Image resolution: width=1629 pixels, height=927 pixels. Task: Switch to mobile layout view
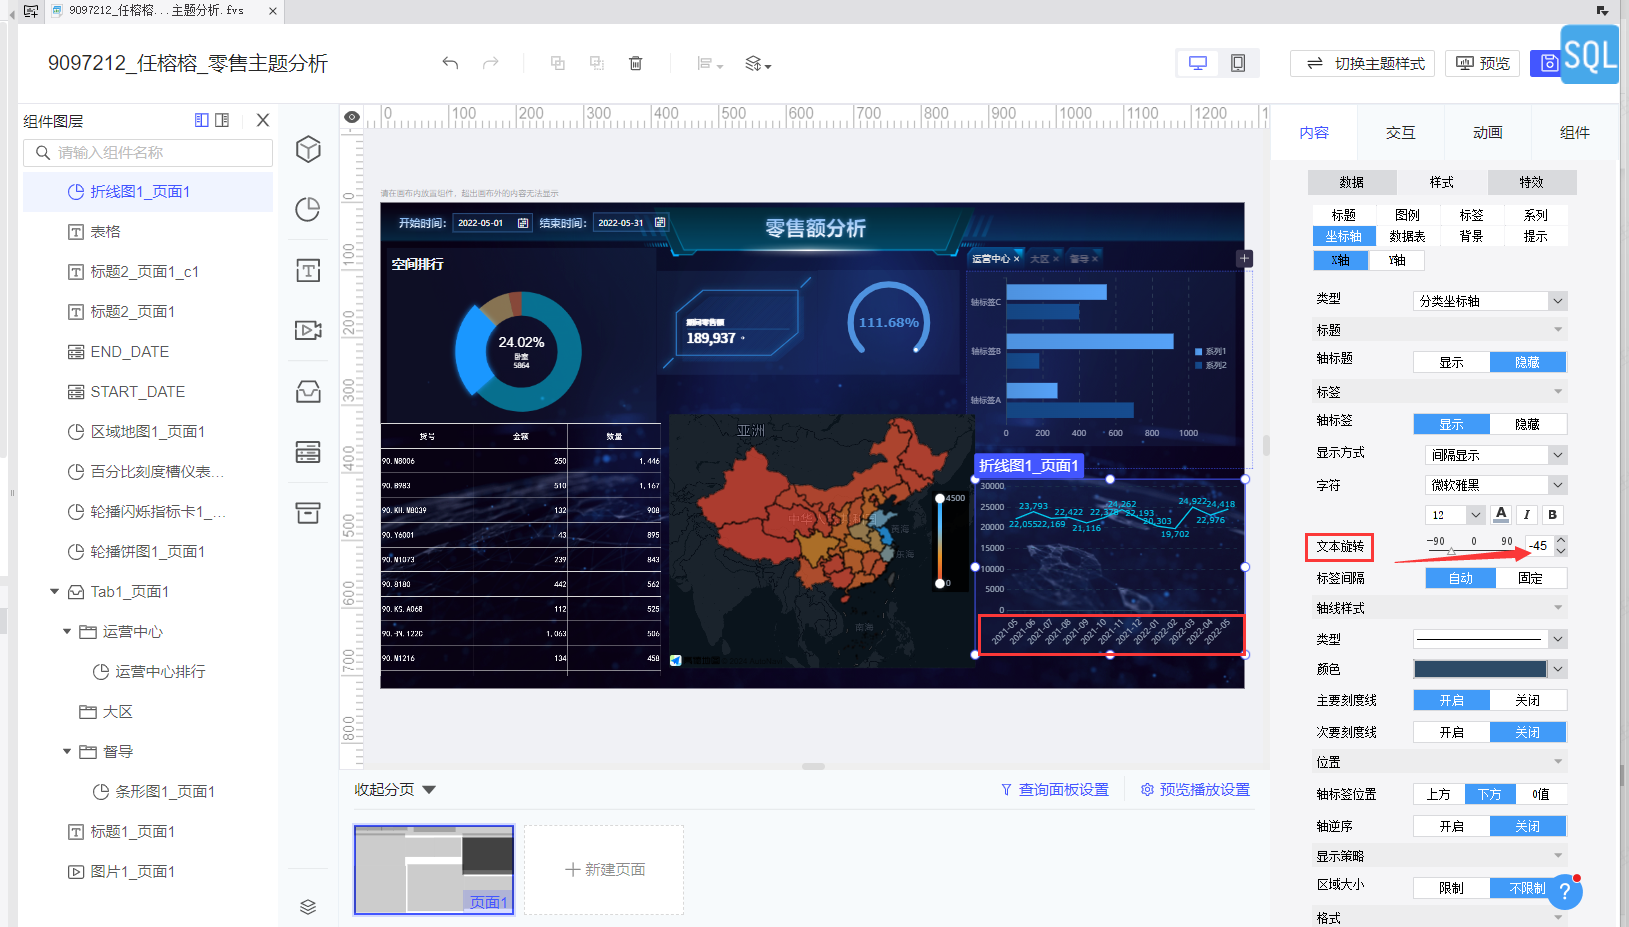[1238, 63]
